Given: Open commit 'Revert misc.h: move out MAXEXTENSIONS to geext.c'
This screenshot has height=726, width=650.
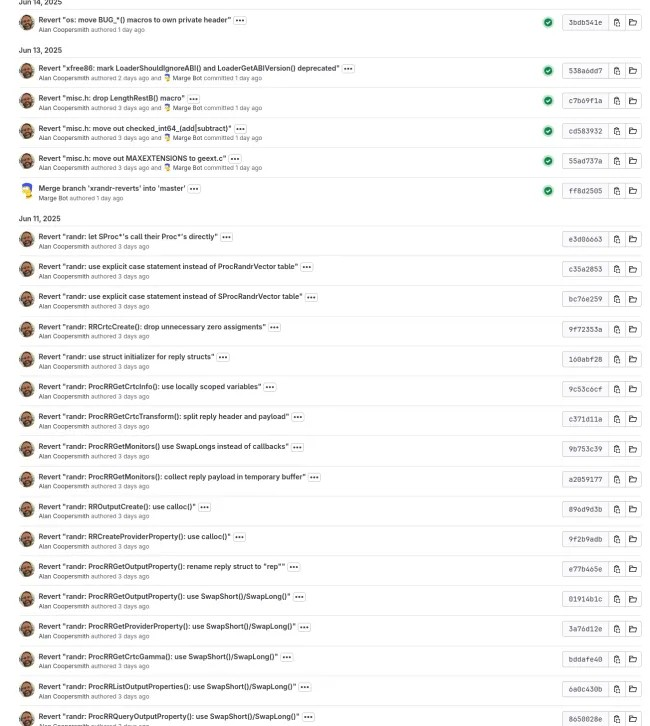Looking at the screenshot, I should pos(132,158).
